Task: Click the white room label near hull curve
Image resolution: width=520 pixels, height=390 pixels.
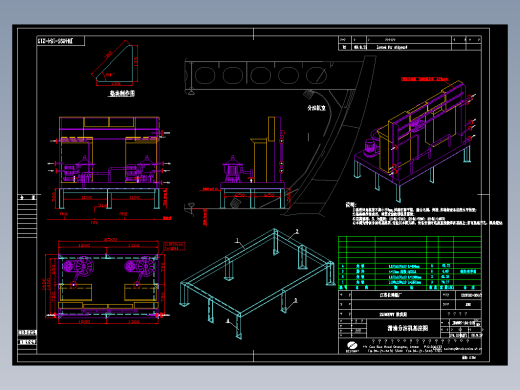Action: coord(316,108)
